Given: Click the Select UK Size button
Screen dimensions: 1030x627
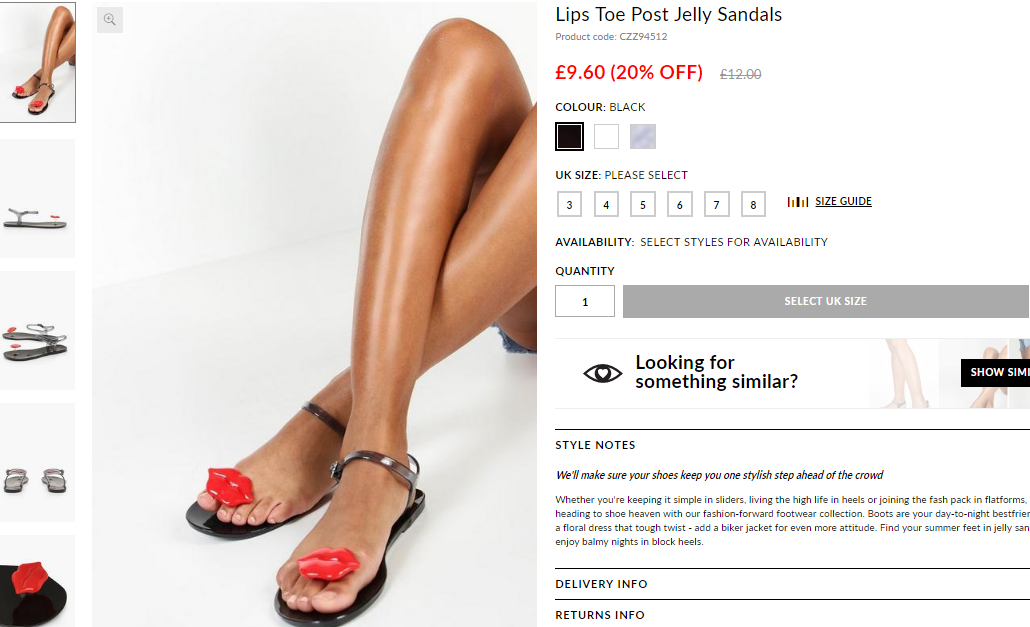Looking at the screenshot, I should [x=826, y=301].
